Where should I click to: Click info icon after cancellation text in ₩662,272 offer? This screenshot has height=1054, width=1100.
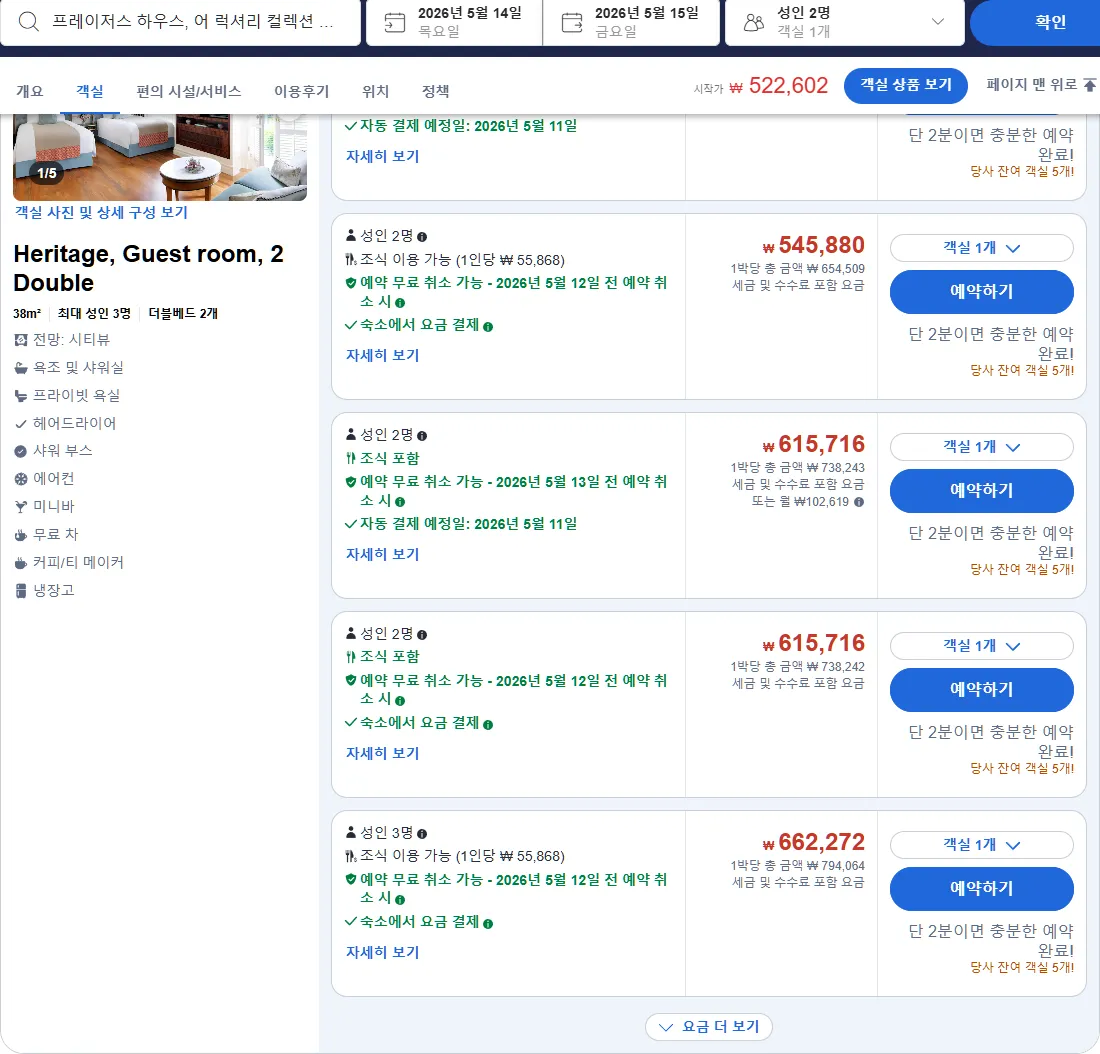pos(400,900)
